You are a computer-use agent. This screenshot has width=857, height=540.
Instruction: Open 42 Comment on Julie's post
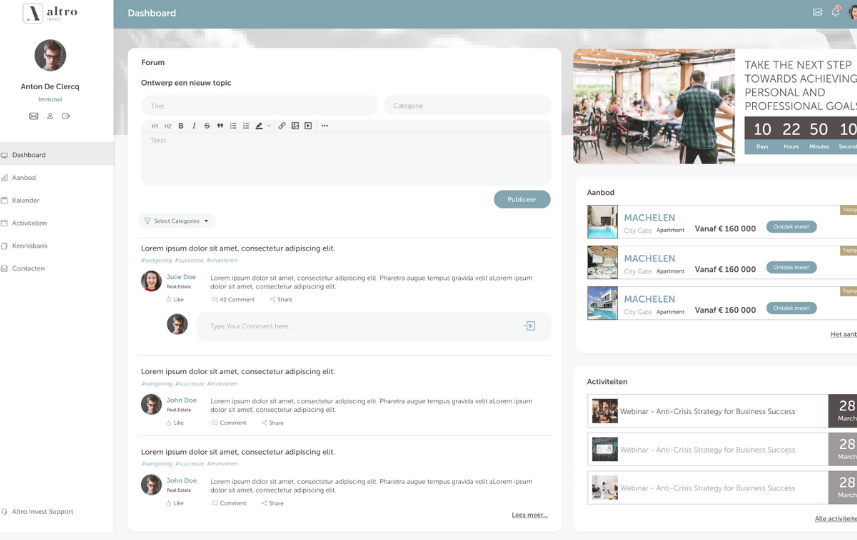233,300
